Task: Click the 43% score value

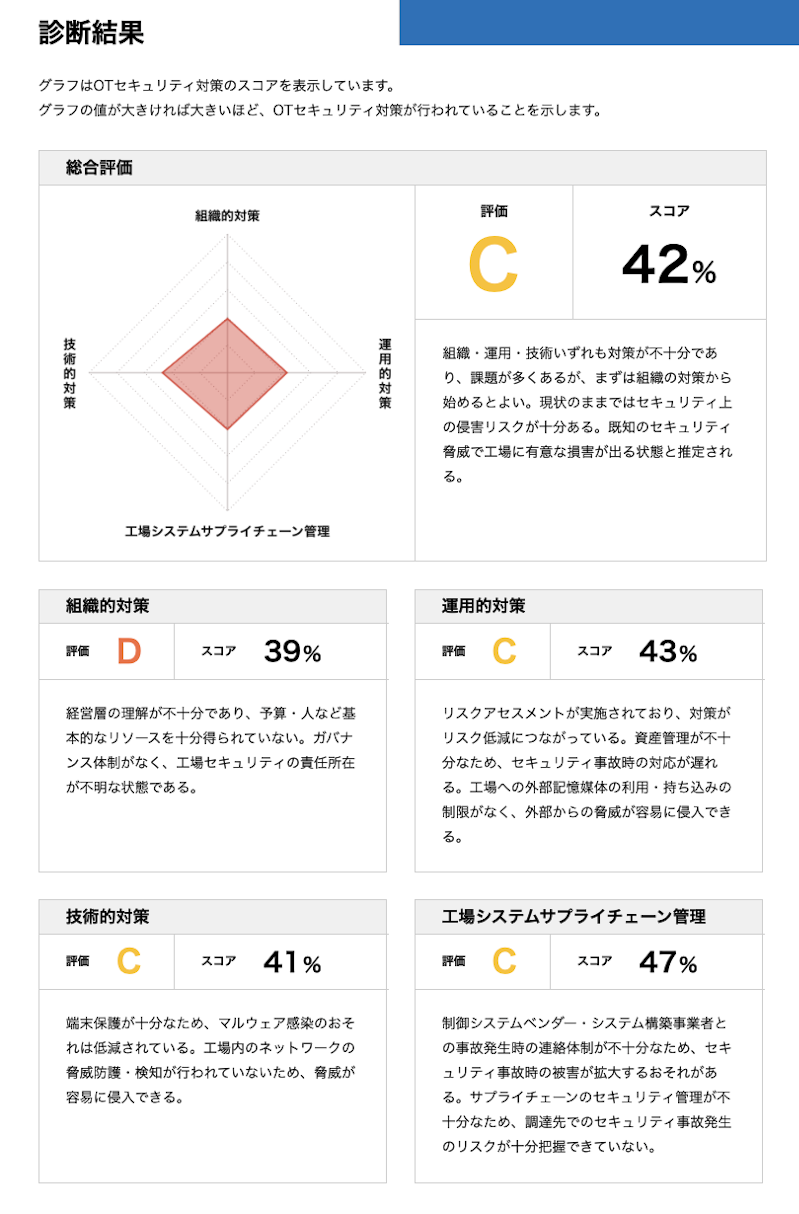Action: 667,653
